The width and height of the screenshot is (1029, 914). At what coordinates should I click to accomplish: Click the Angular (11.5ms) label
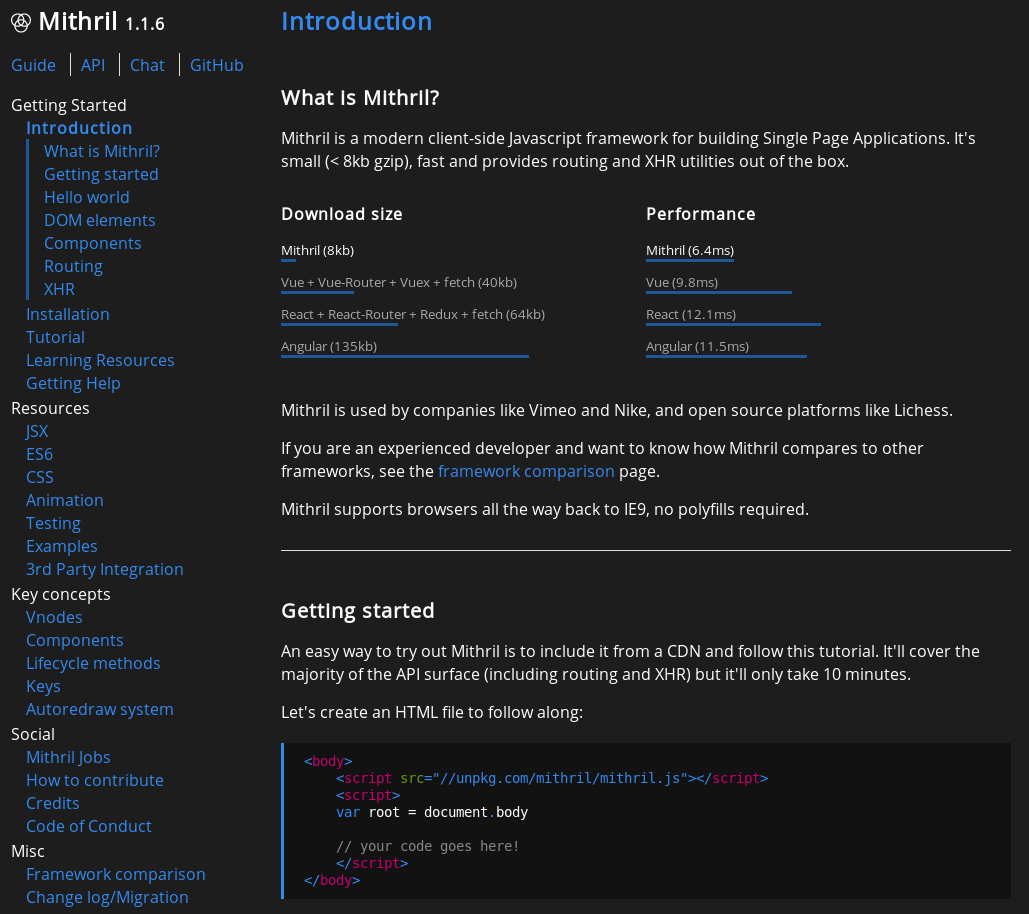pos(697,346)
